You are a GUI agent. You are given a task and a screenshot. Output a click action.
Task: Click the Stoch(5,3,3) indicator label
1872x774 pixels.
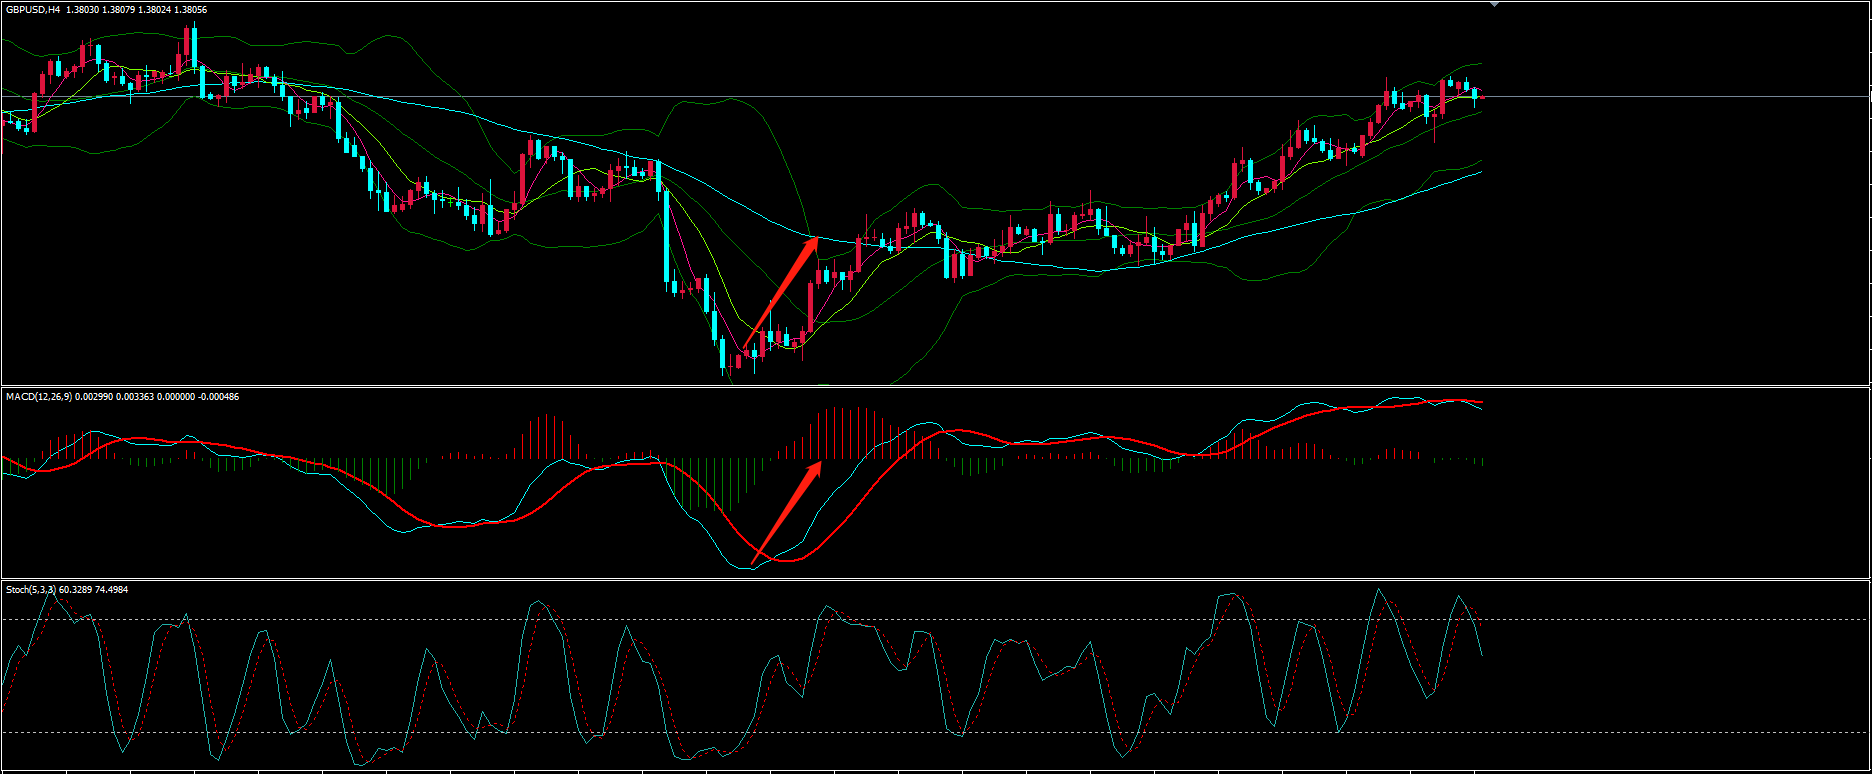pyautogui.click(x=32, y=590)
